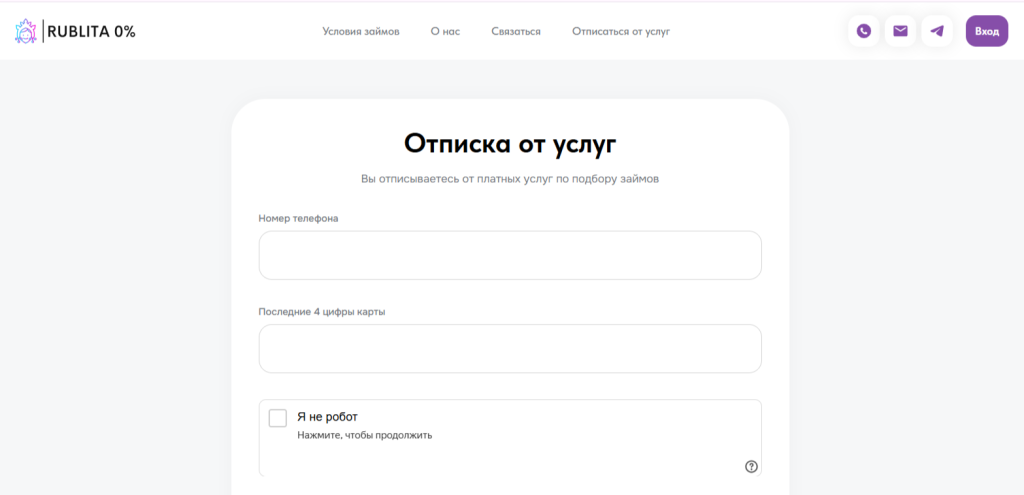Click the captcha help question-mark icon
Viewport: 1024px width, 495px height.
[x=751, y=466]
